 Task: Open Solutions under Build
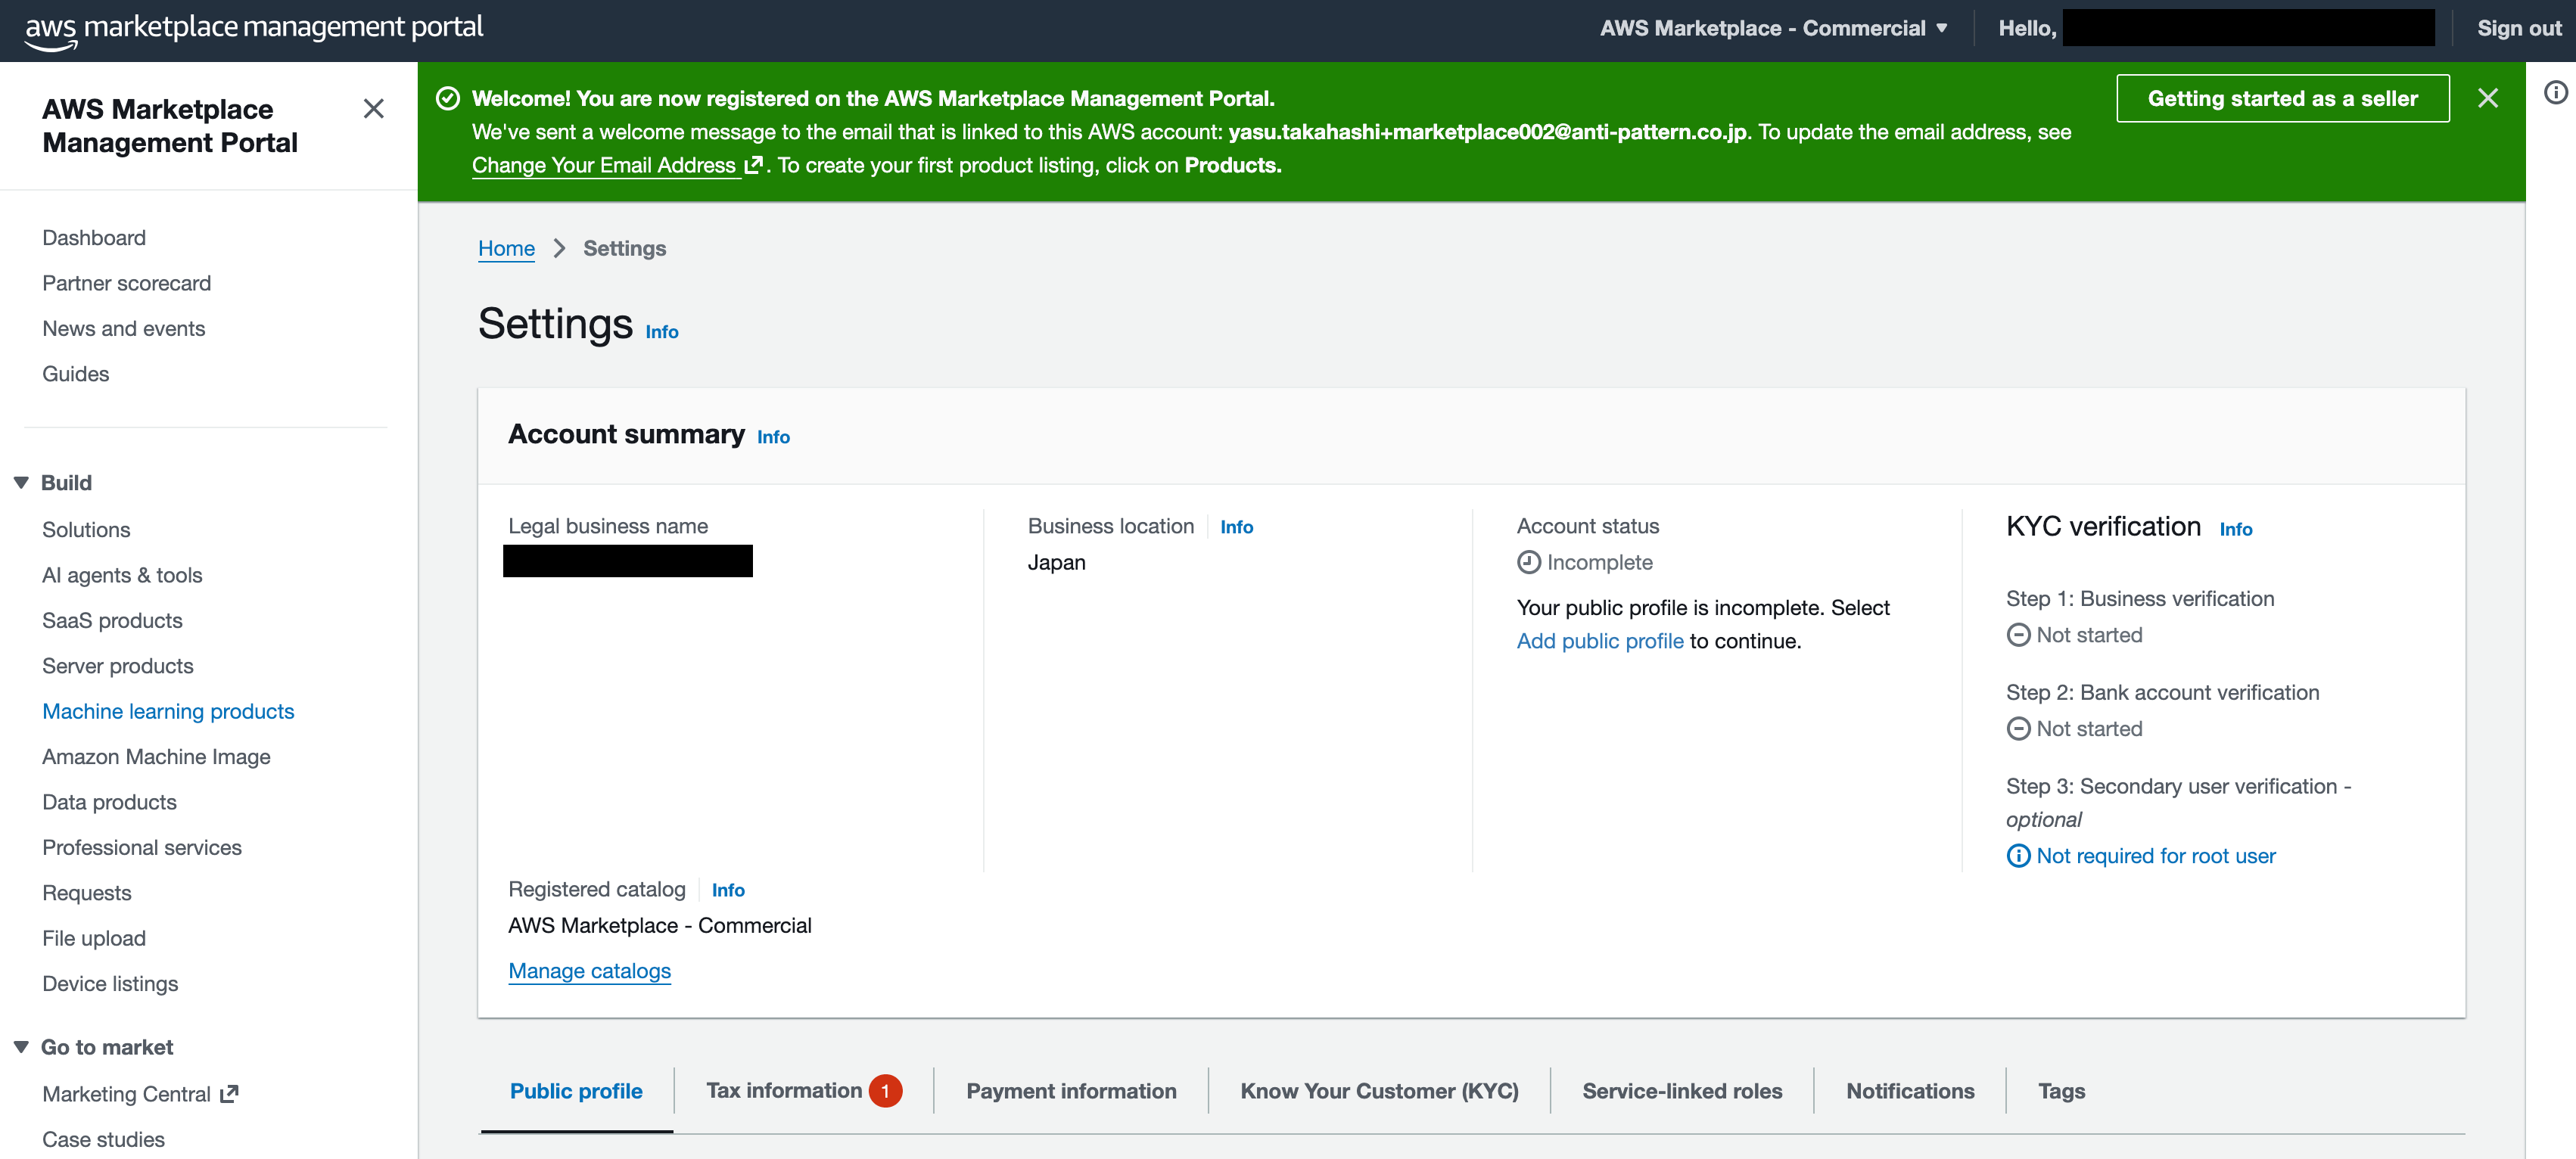(86, 530)
